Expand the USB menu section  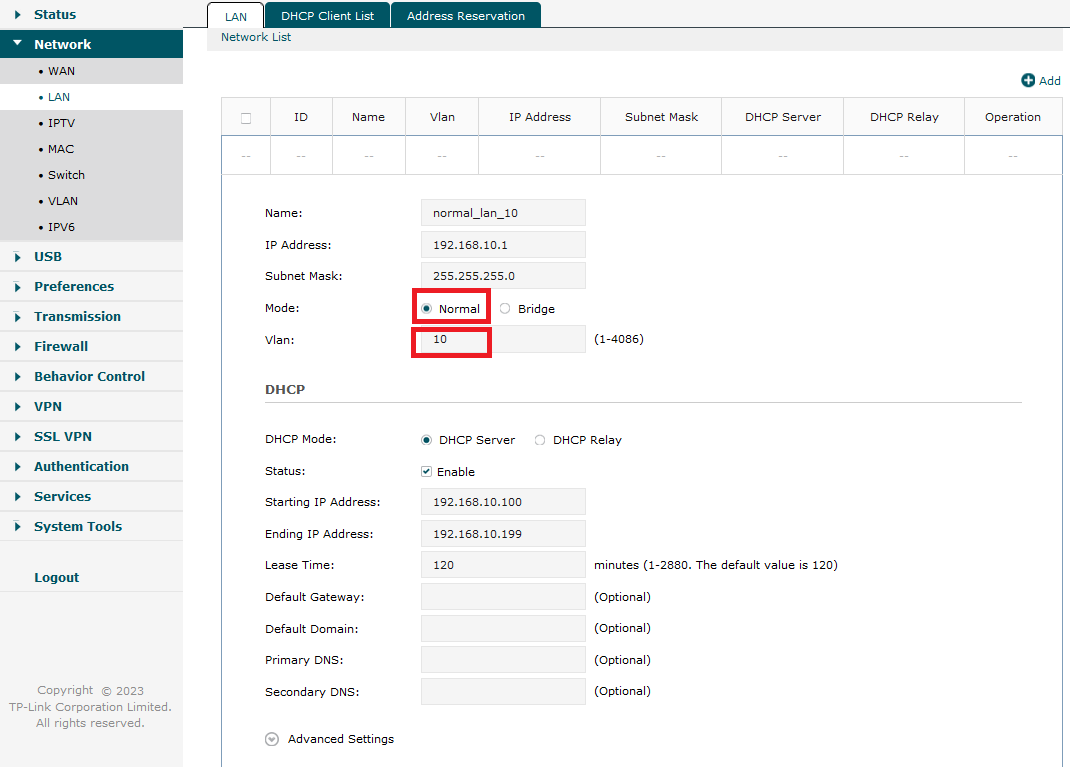(91, 257)
